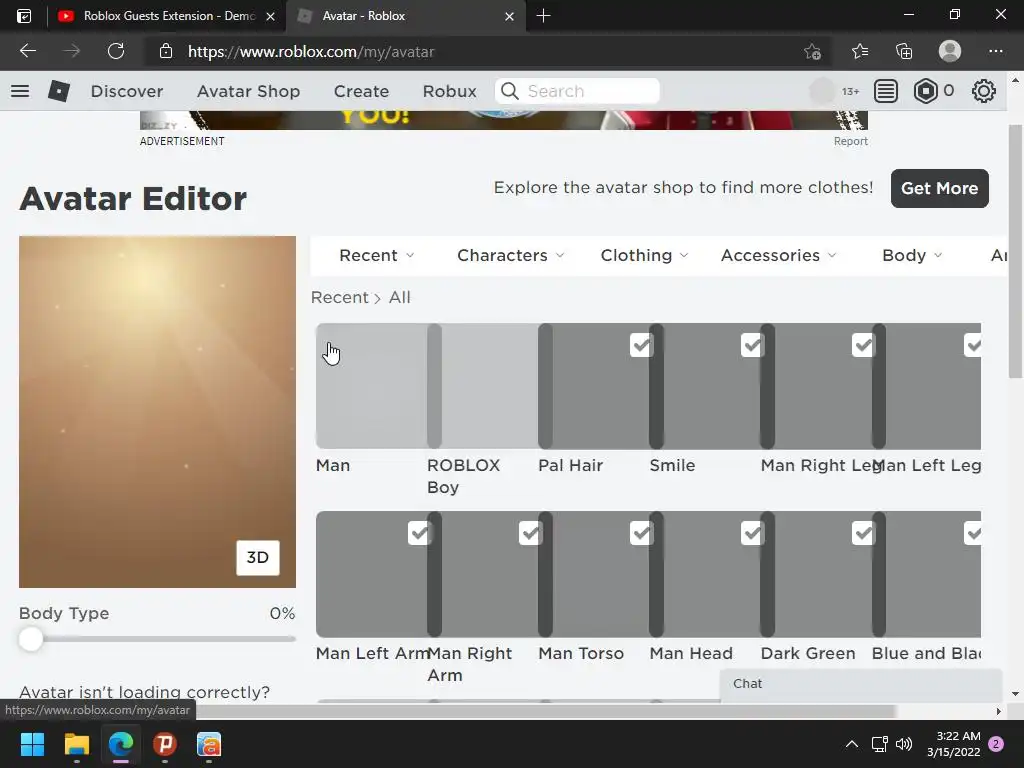Screen dimensions: 1024x768
Task: Open the tab actions menu icon
Action: click(x=24, y=16)
